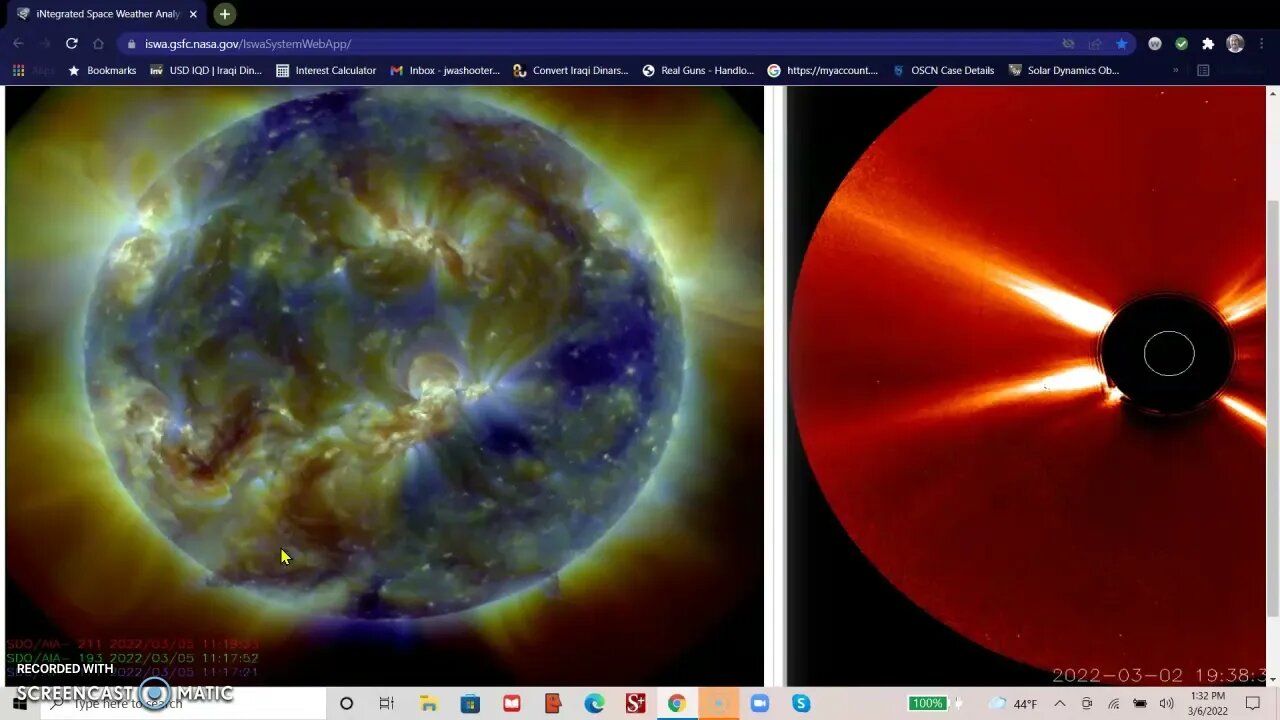Open Convert Iraqi Dinars bookmark
Screen dimensions: 1280x720
pos(571,71)
